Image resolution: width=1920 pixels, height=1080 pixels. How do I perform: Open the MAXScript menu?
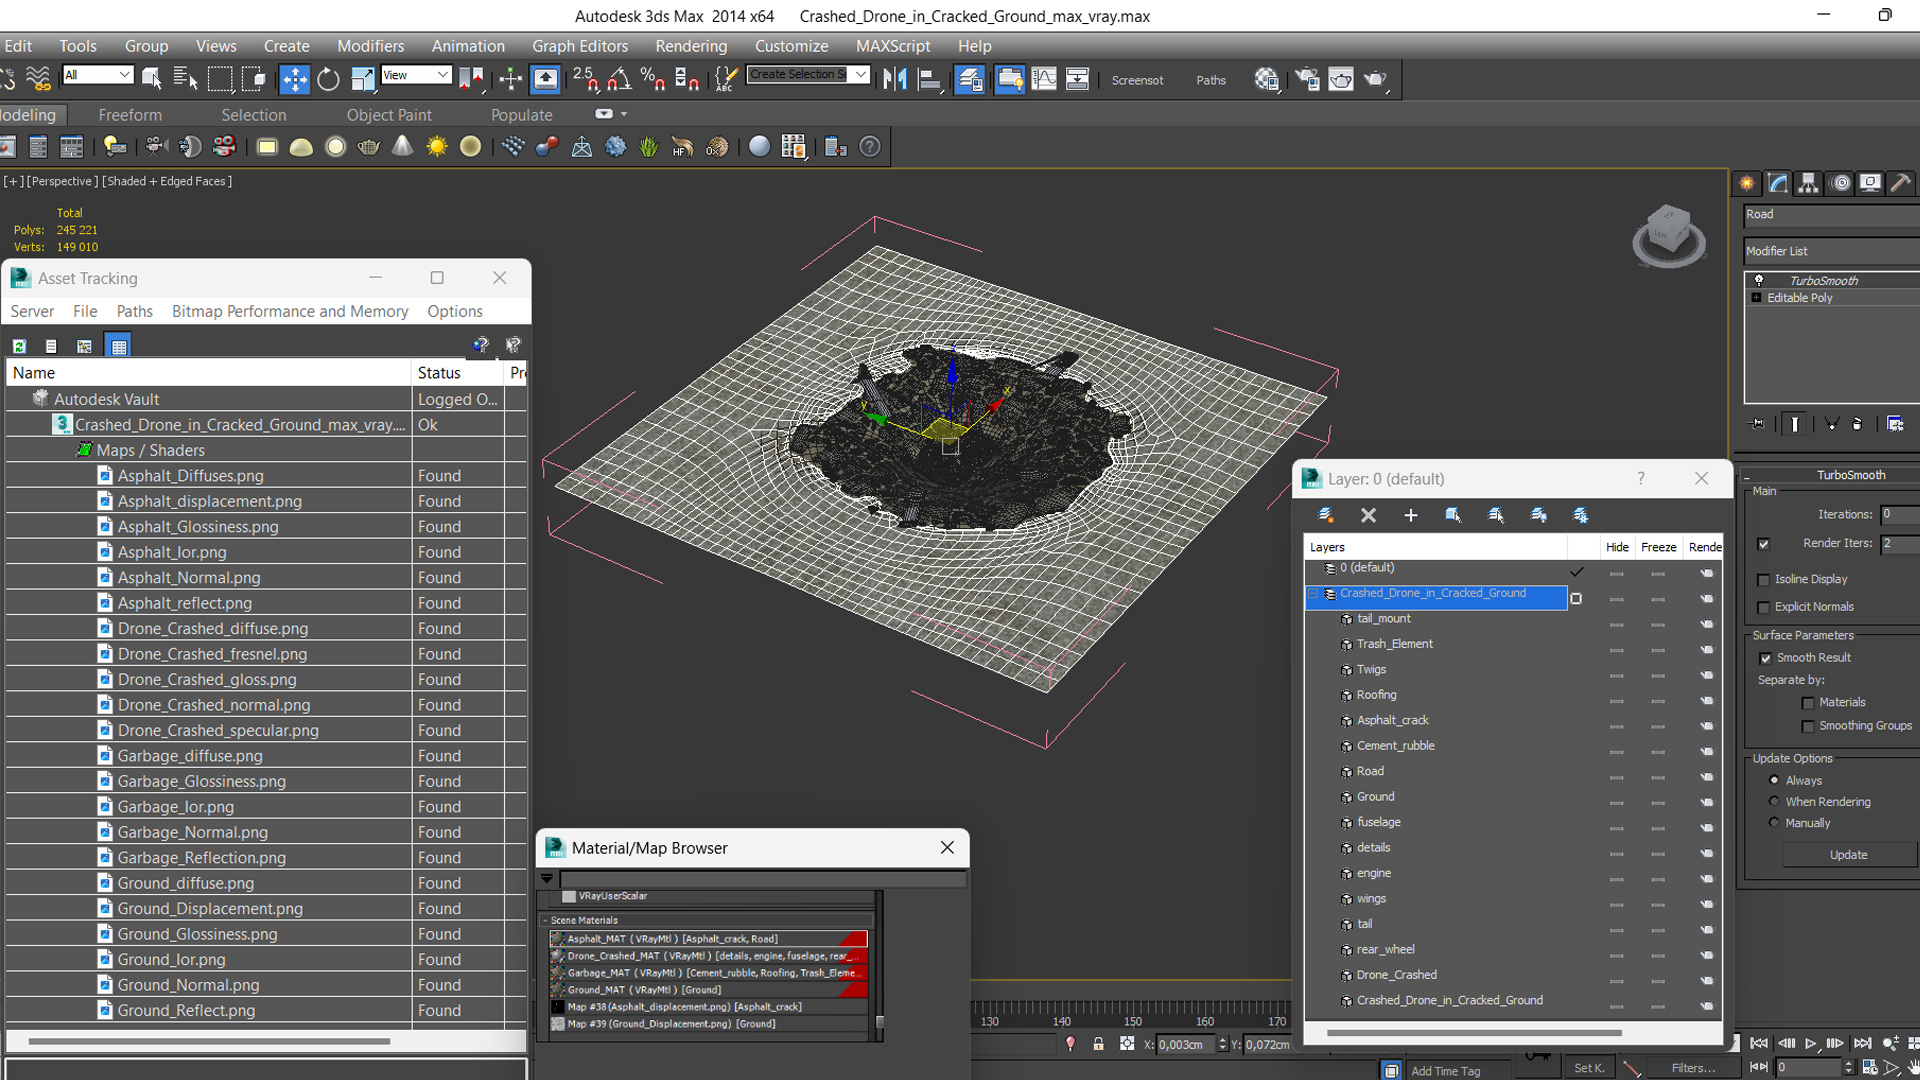(893, 46)
